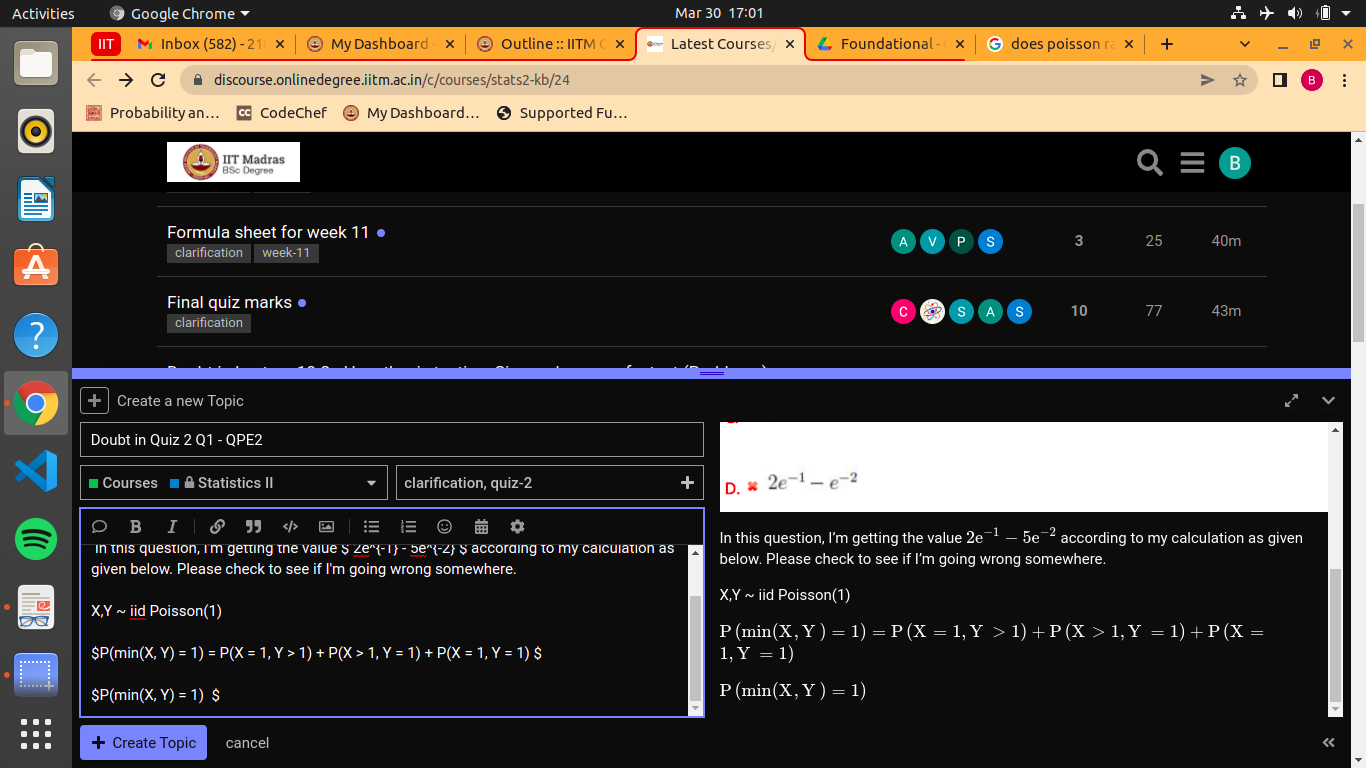Viewport: 1366px width, 768px height.
Task: Switch to the Foundational browser tab
Action: tap(887, 44)
